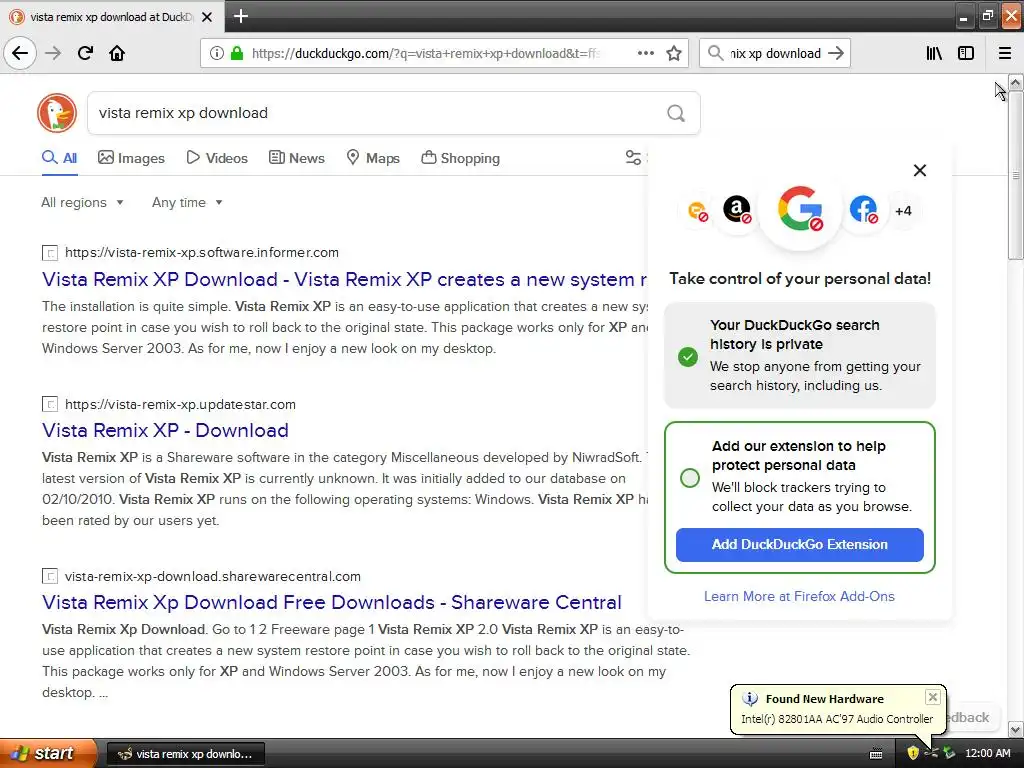Click the search bar magnifier icon
Screen dimensions: 1024x768
tap(716, 53)
